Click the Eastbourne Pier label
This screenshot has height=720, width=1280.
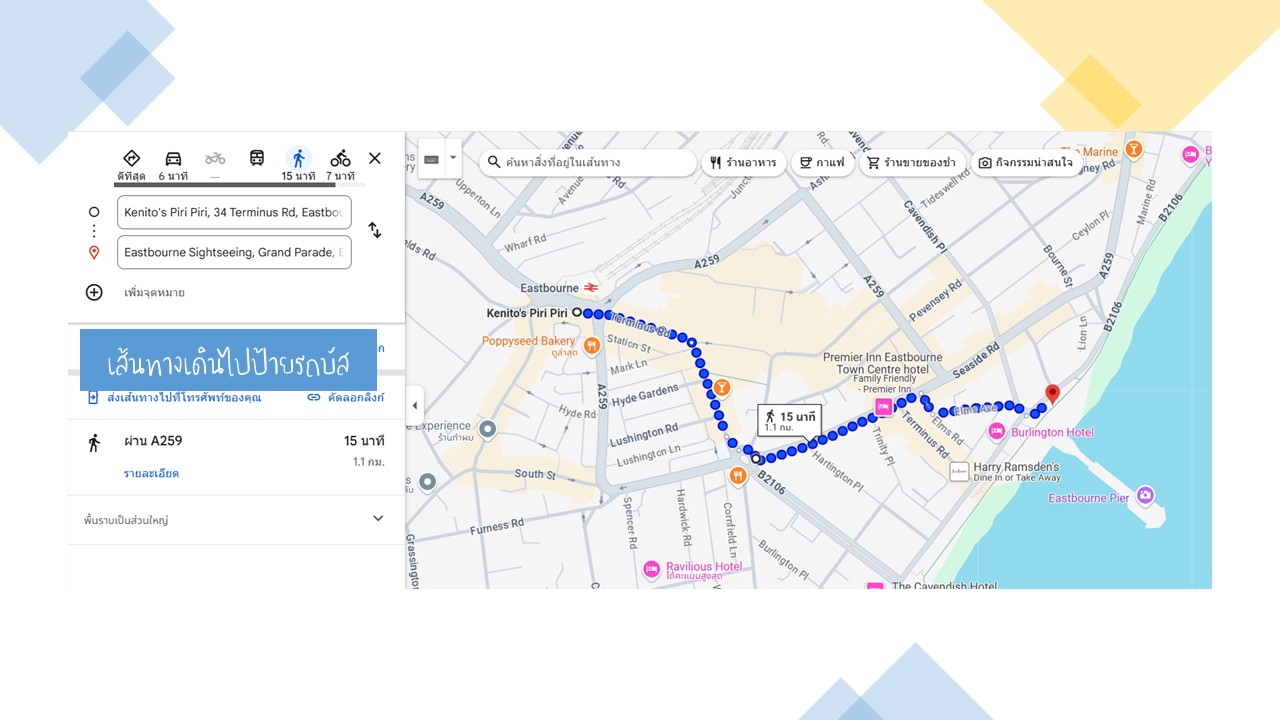(x=1089, y=497)
